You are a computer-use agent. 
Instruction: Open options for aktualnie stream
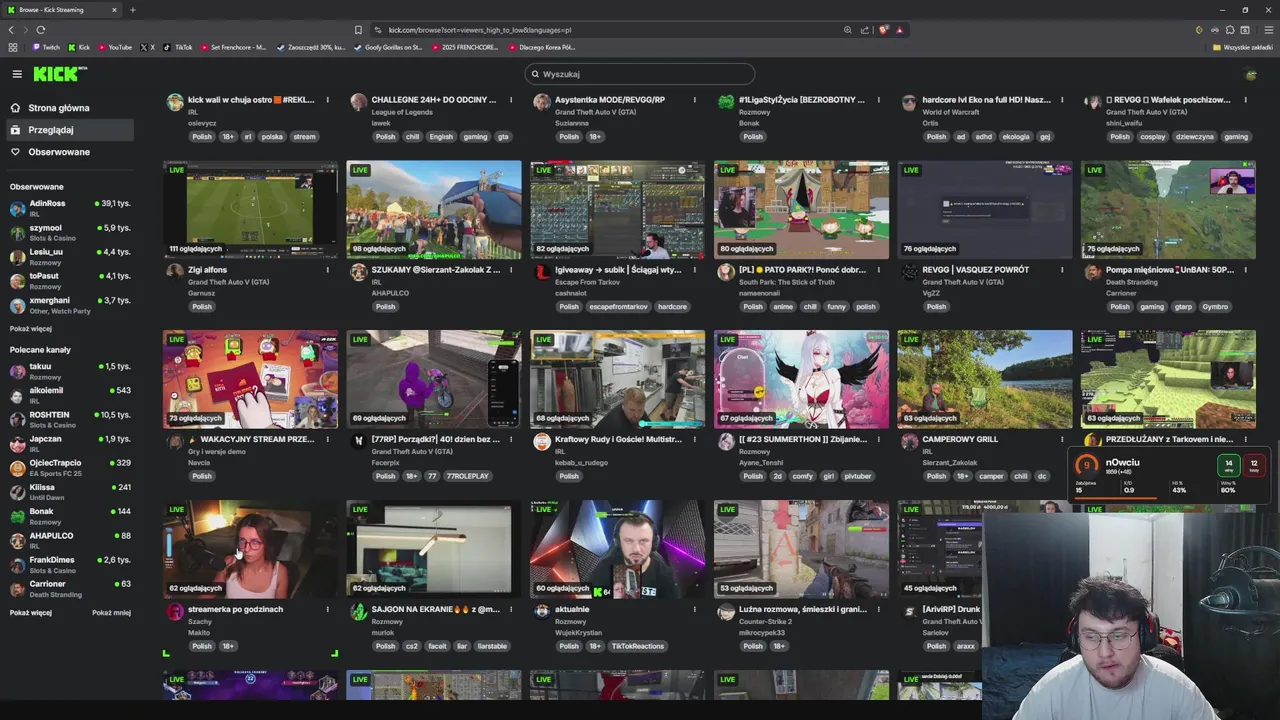[x=694, y=609]
